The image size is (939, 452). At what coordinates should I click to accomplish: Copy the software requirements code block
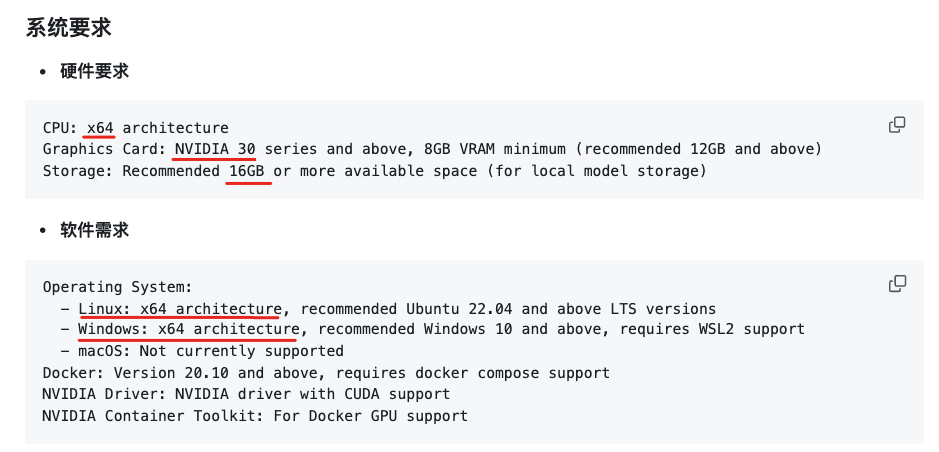point(897,284)
